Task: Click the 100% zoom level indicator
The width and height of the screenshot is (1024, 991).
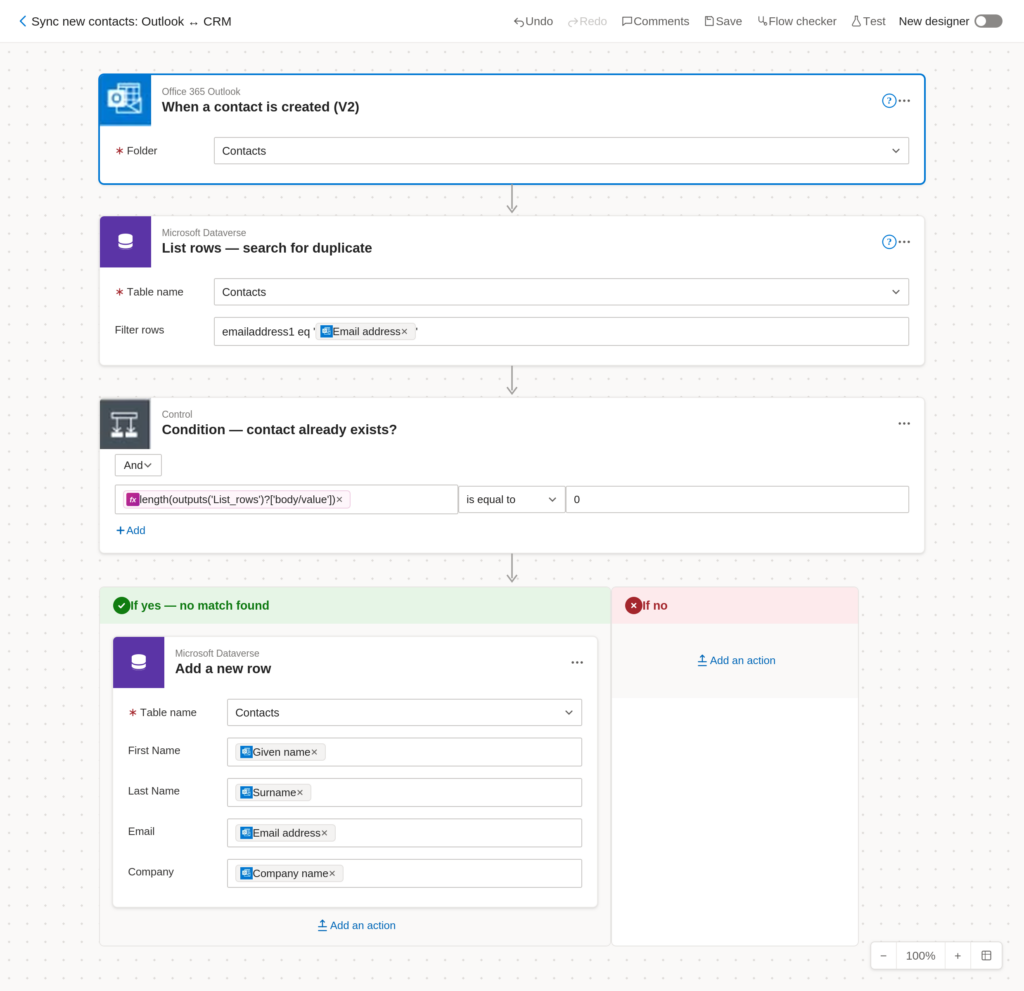Action: (920, 956)
